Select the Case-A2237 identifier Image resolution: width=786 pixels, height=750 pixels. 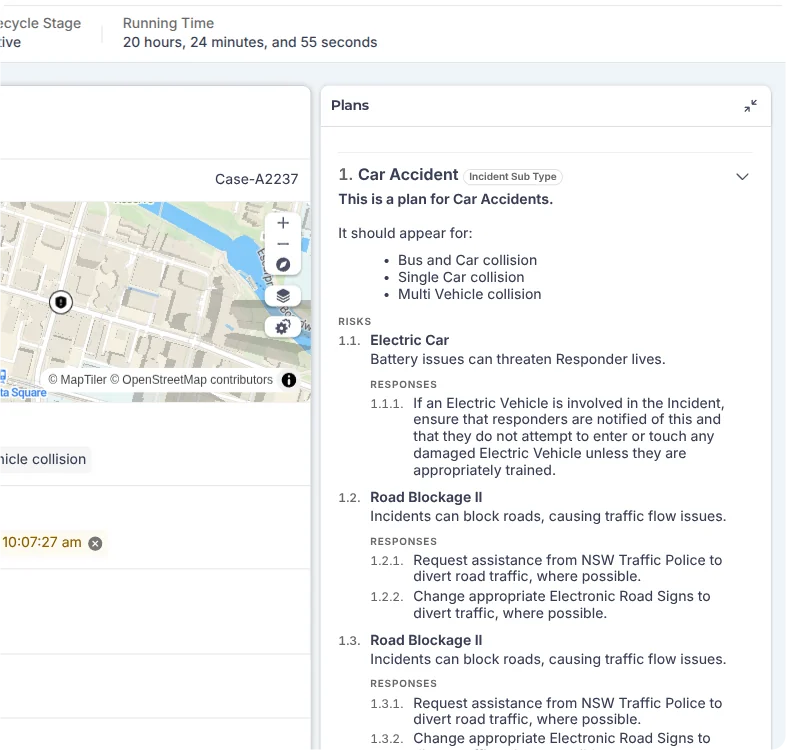(x=256, y=179)
